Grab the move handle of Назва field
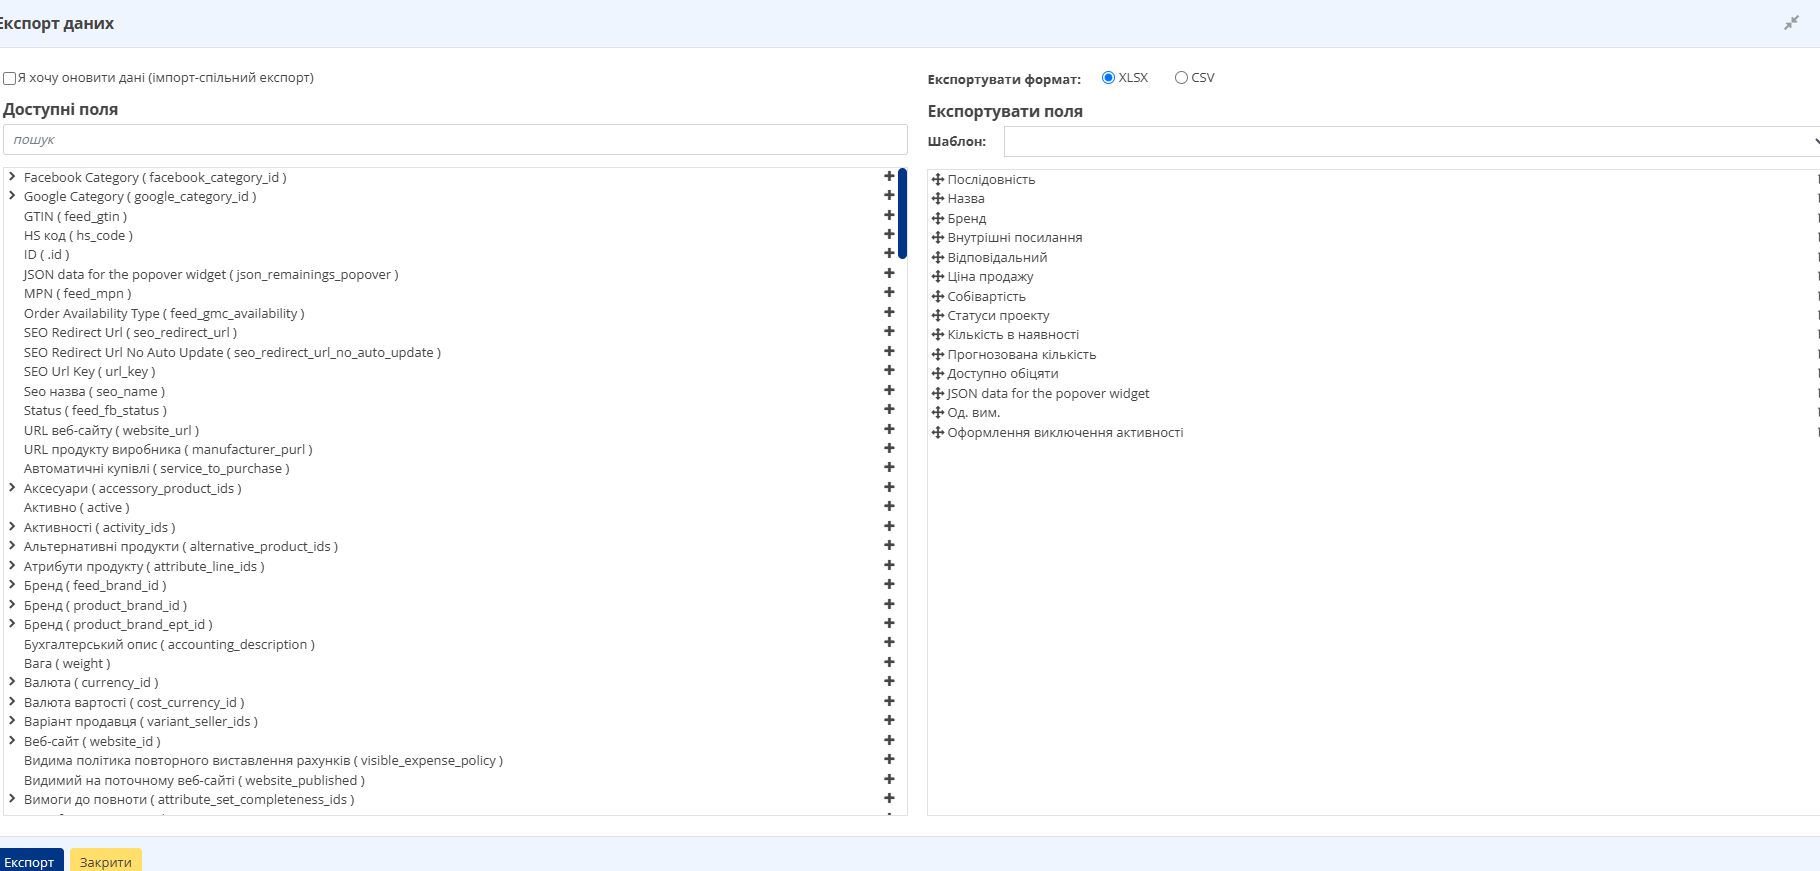The image size is (1820, 871). click(938, 199)
